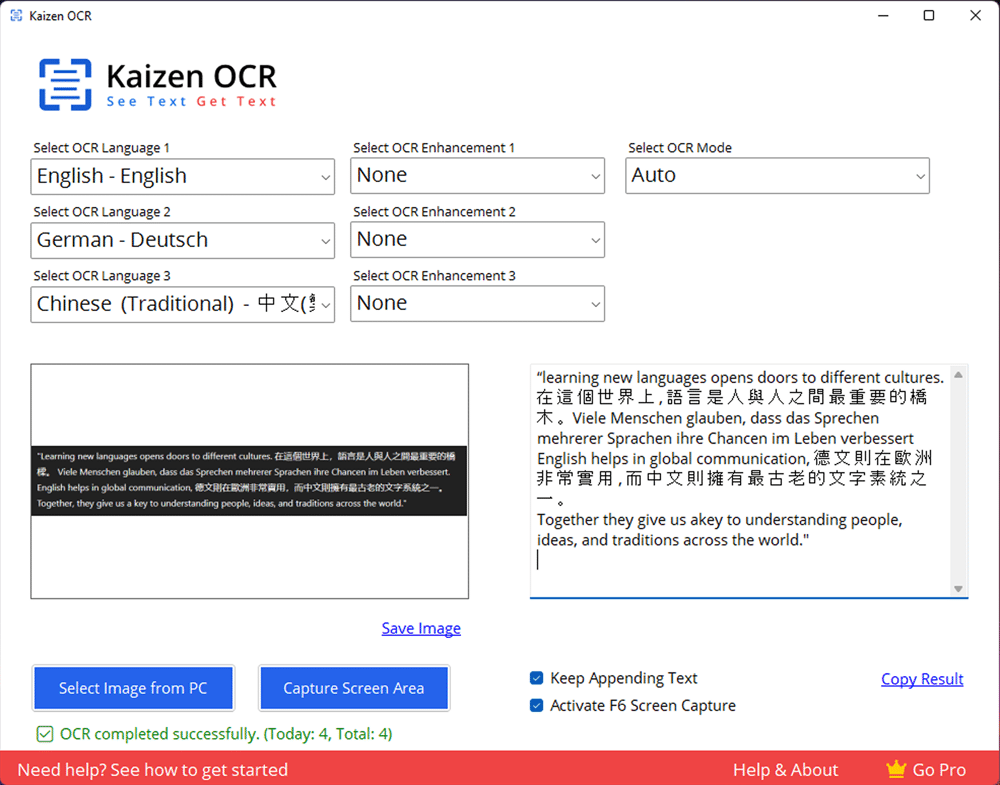Click the Copy Result link
This screenshot has width=1000, height=785.
(x=922, y=679)
